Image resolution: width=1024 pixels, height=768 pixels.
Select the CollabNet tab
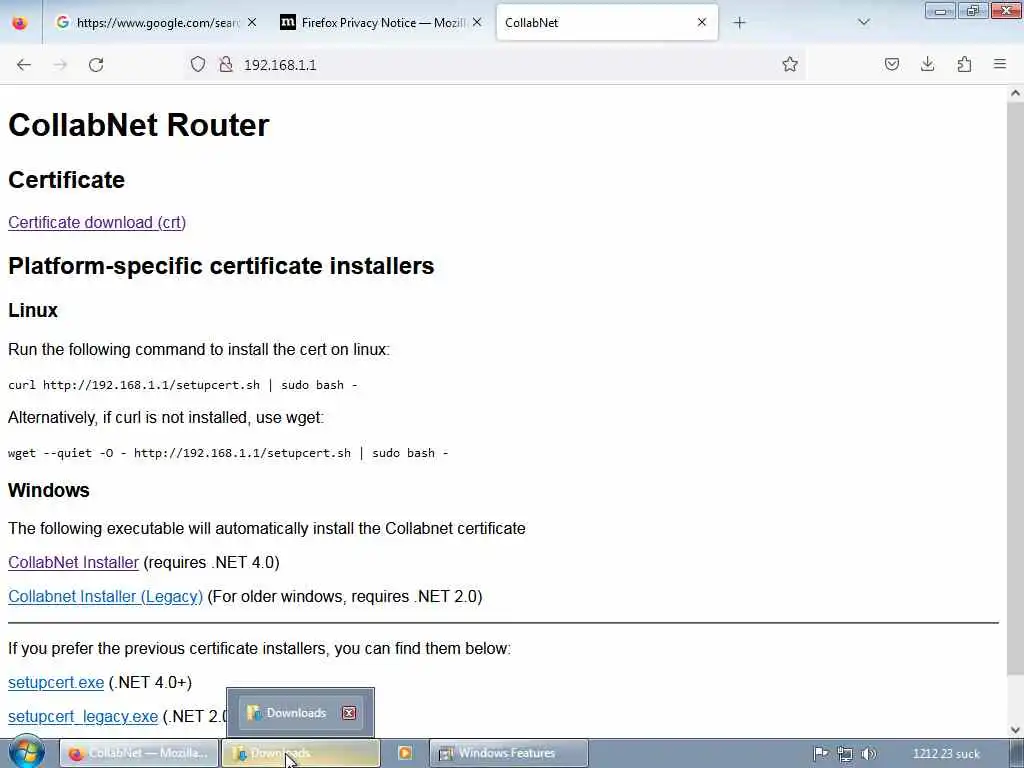607,22
